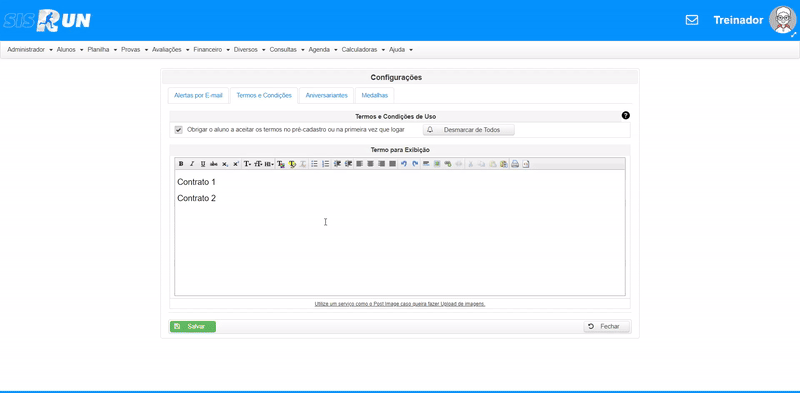Image resolution: width=800 pixels, height=393 pixels.
Task: Open the Avaliações menu
Action: tap(170, 50)
